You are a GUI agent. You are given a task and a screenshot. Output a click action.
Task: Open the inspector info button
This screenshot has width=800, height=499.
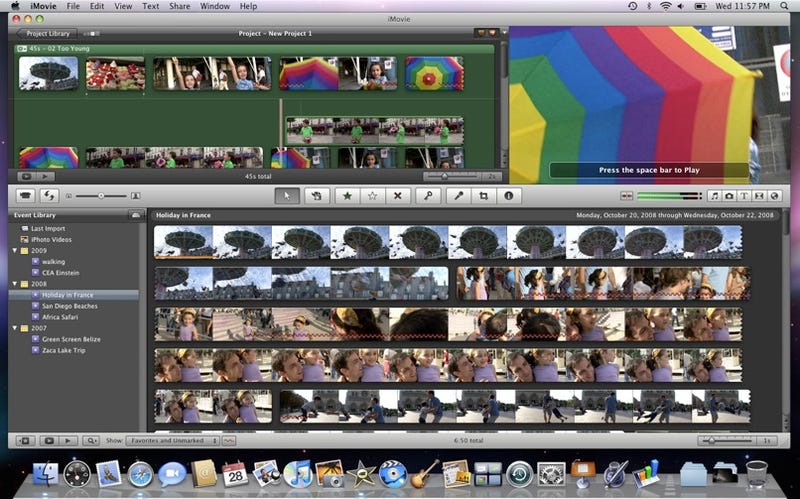pos(509,196)
